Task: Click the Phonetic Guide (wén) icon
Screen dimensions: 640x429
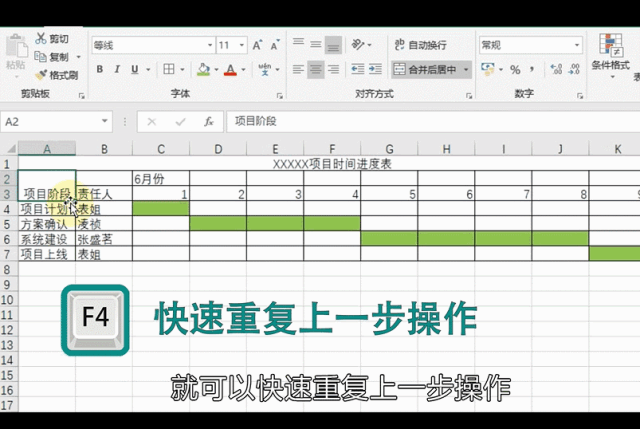Action: 265,69
